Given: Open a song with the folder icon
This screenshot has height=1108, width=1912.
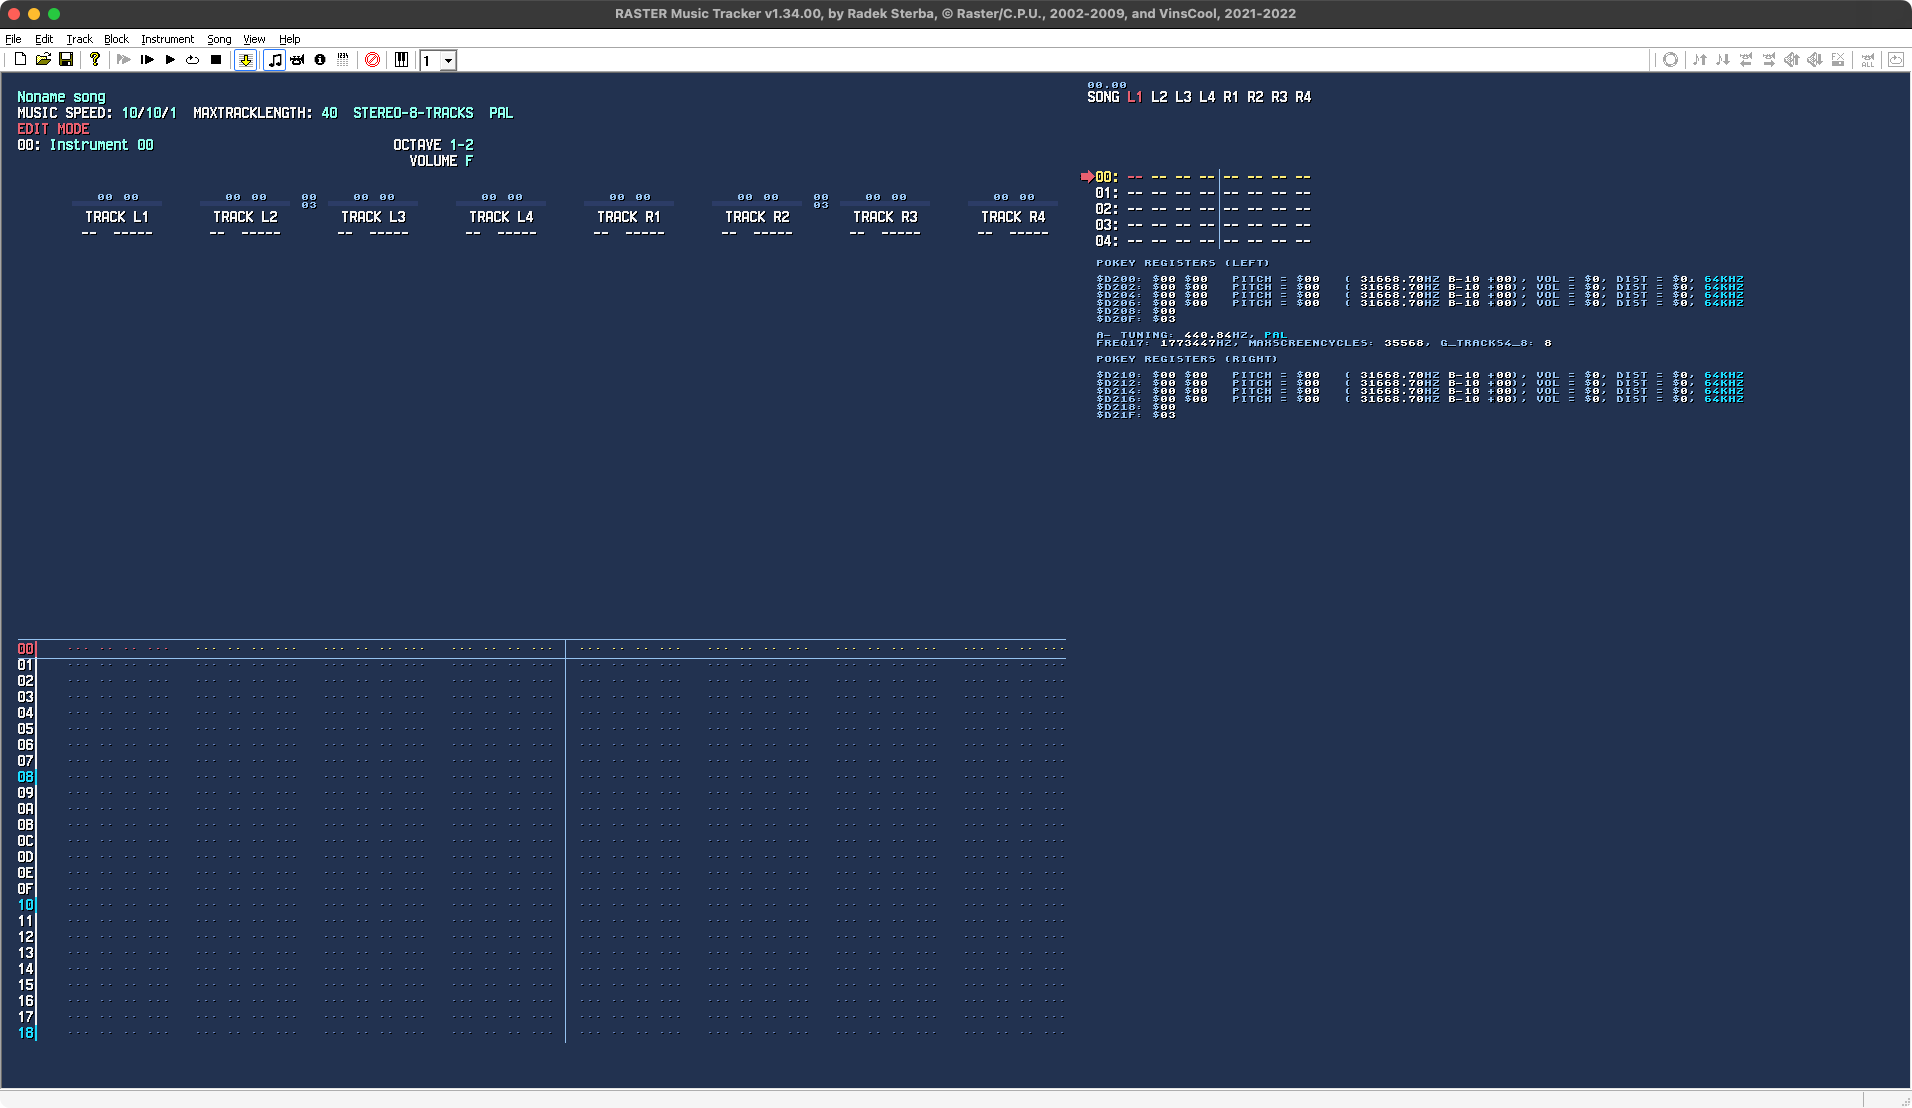Looking at the screenshot, I should click(43, 60).
